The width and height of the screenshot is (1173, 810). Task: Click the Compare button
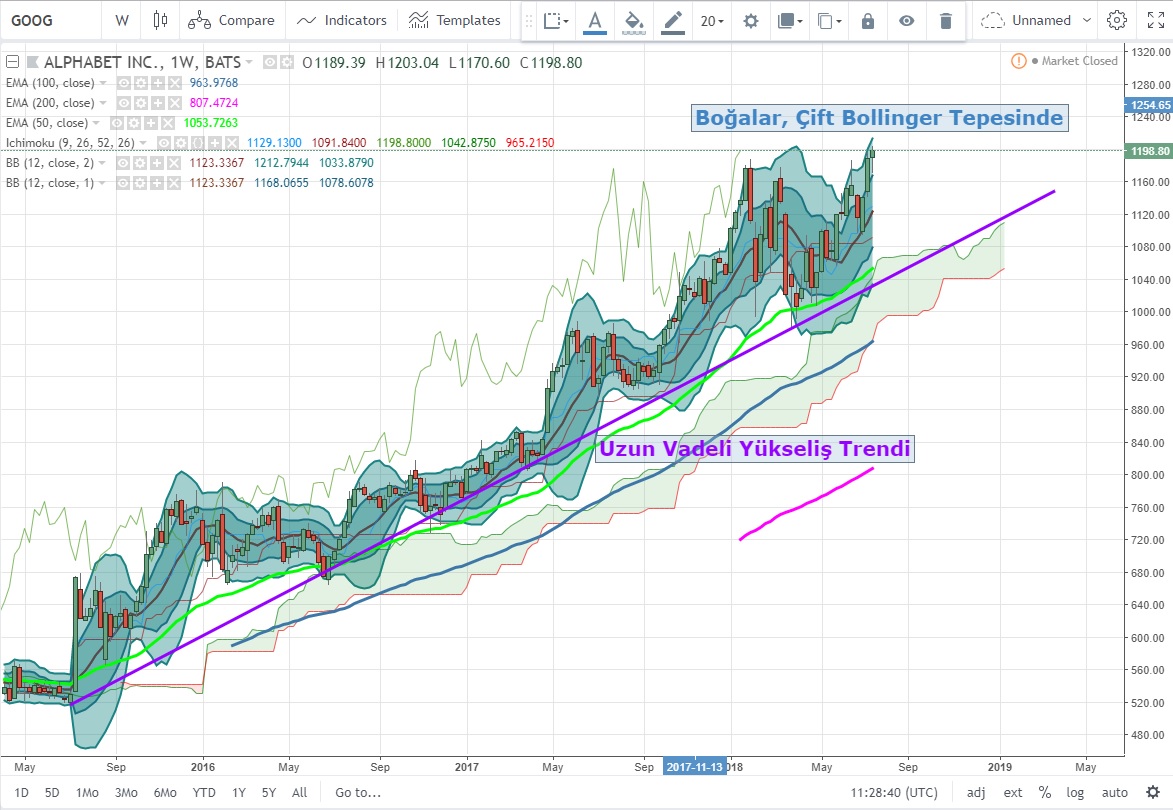tap(232, 20)
